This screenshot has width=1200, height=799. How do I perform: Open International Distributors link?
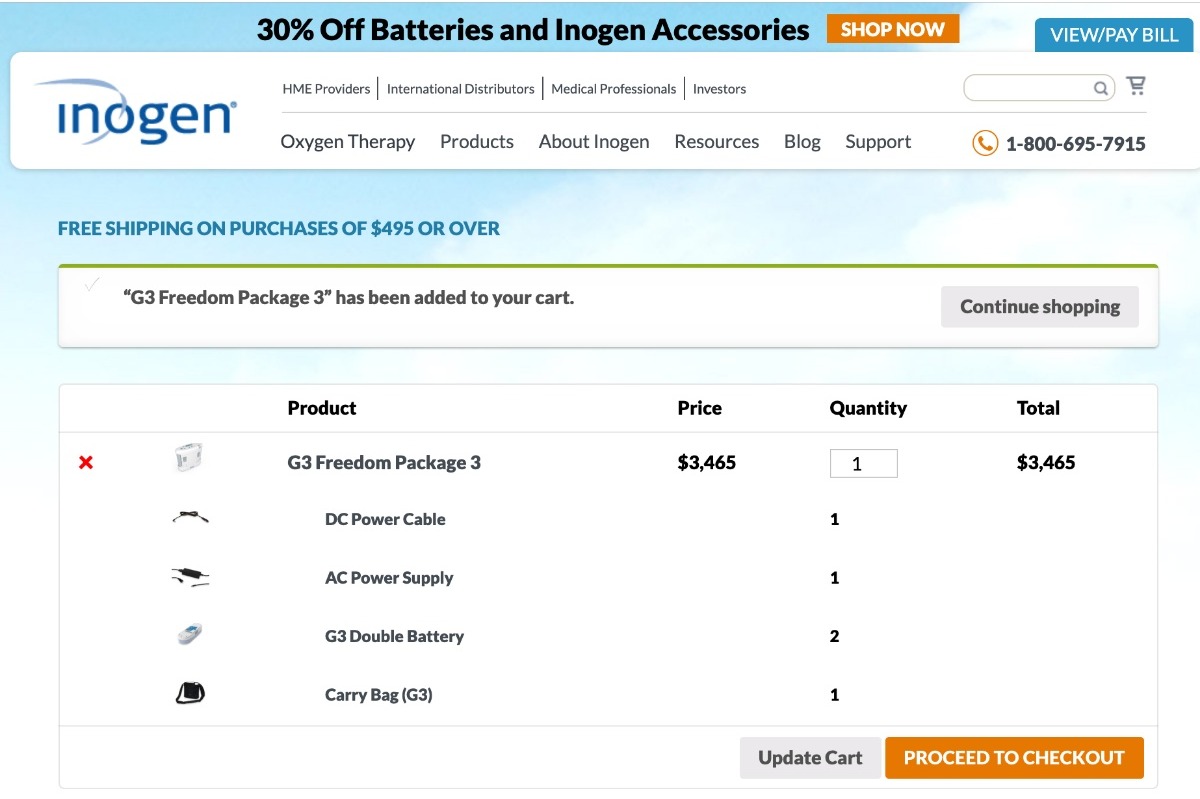click(x=461, y=89)
